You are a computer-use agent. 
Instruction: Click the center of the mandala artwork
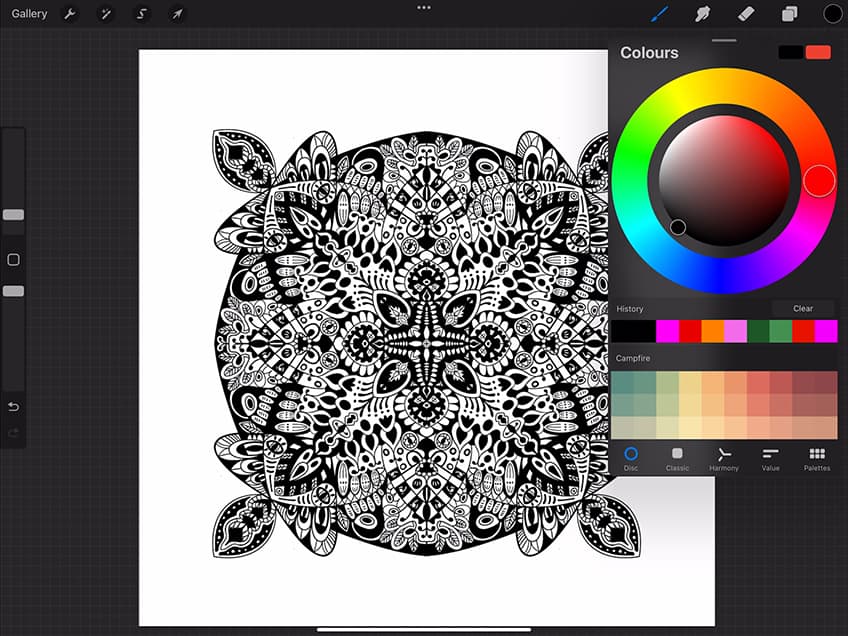(426, 343)
